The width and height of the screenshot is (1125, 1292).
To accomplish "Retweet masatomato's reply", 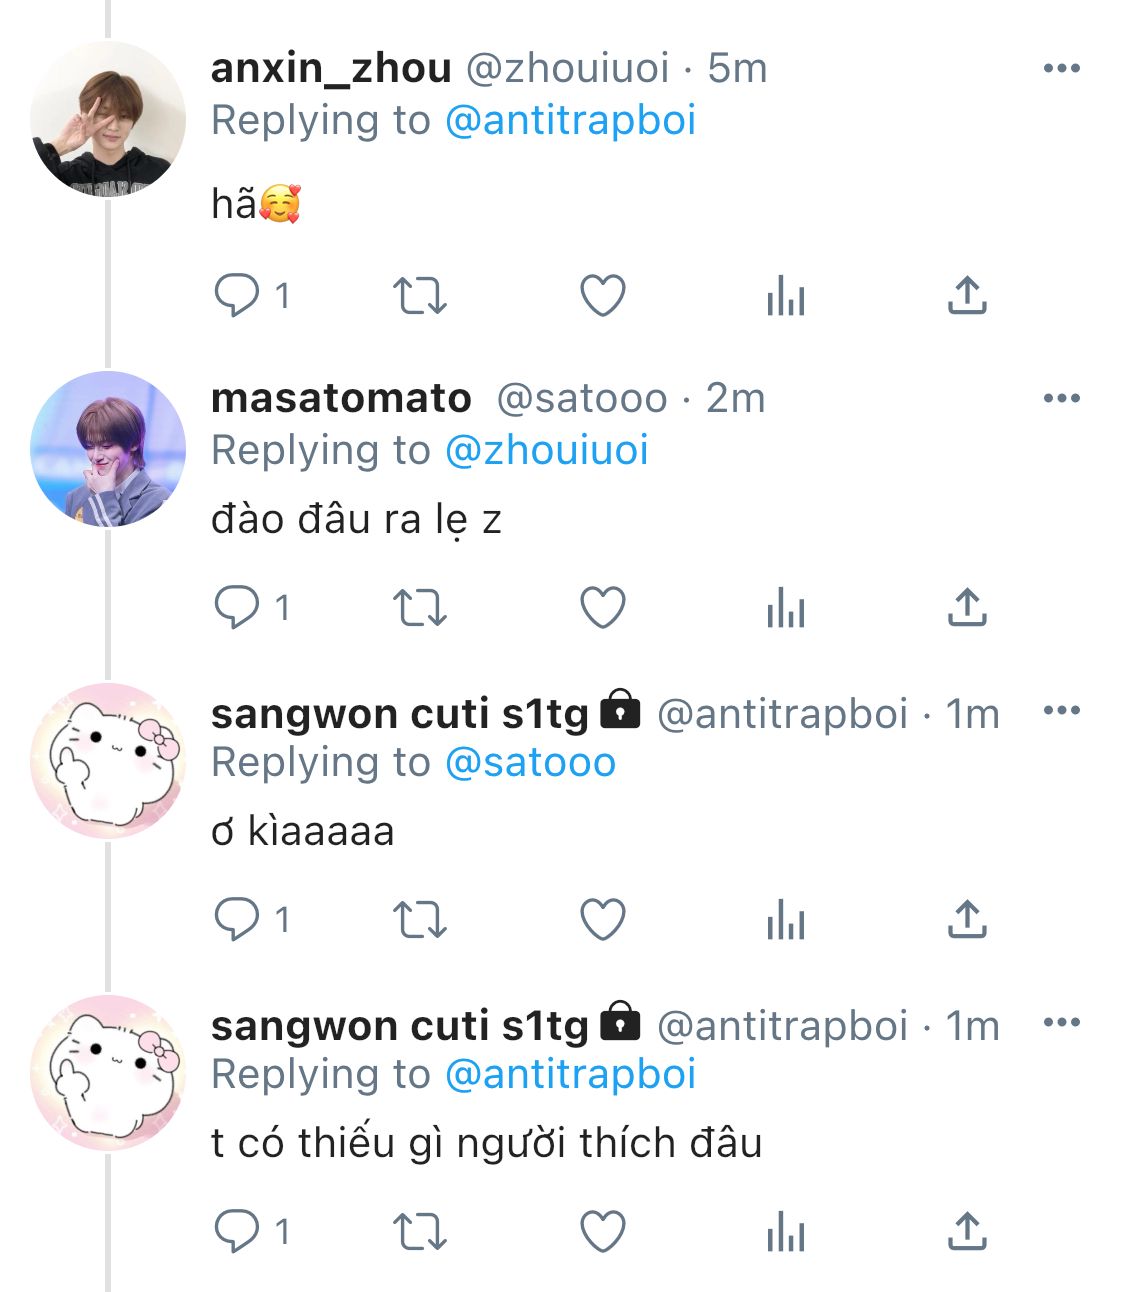I will click(419, 608).
